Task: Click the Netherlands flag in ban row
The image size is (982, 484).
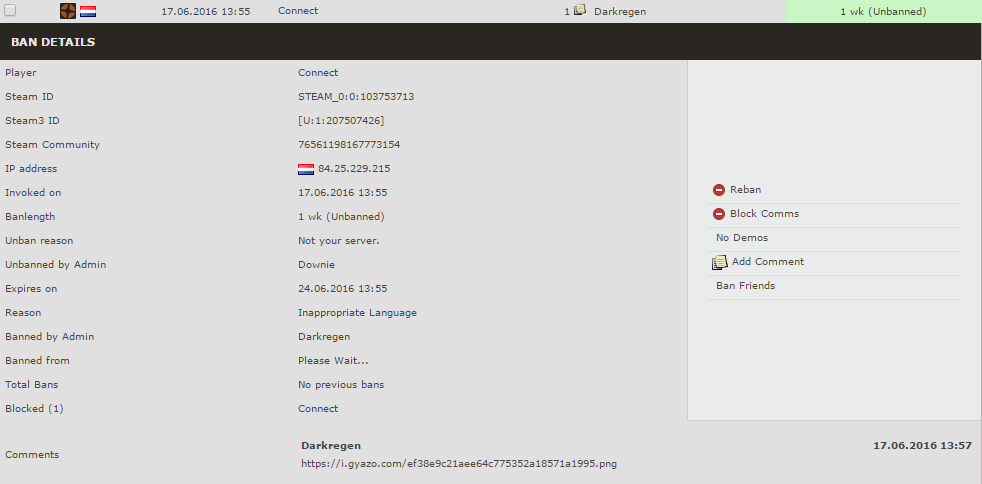Action: point(88,11)
